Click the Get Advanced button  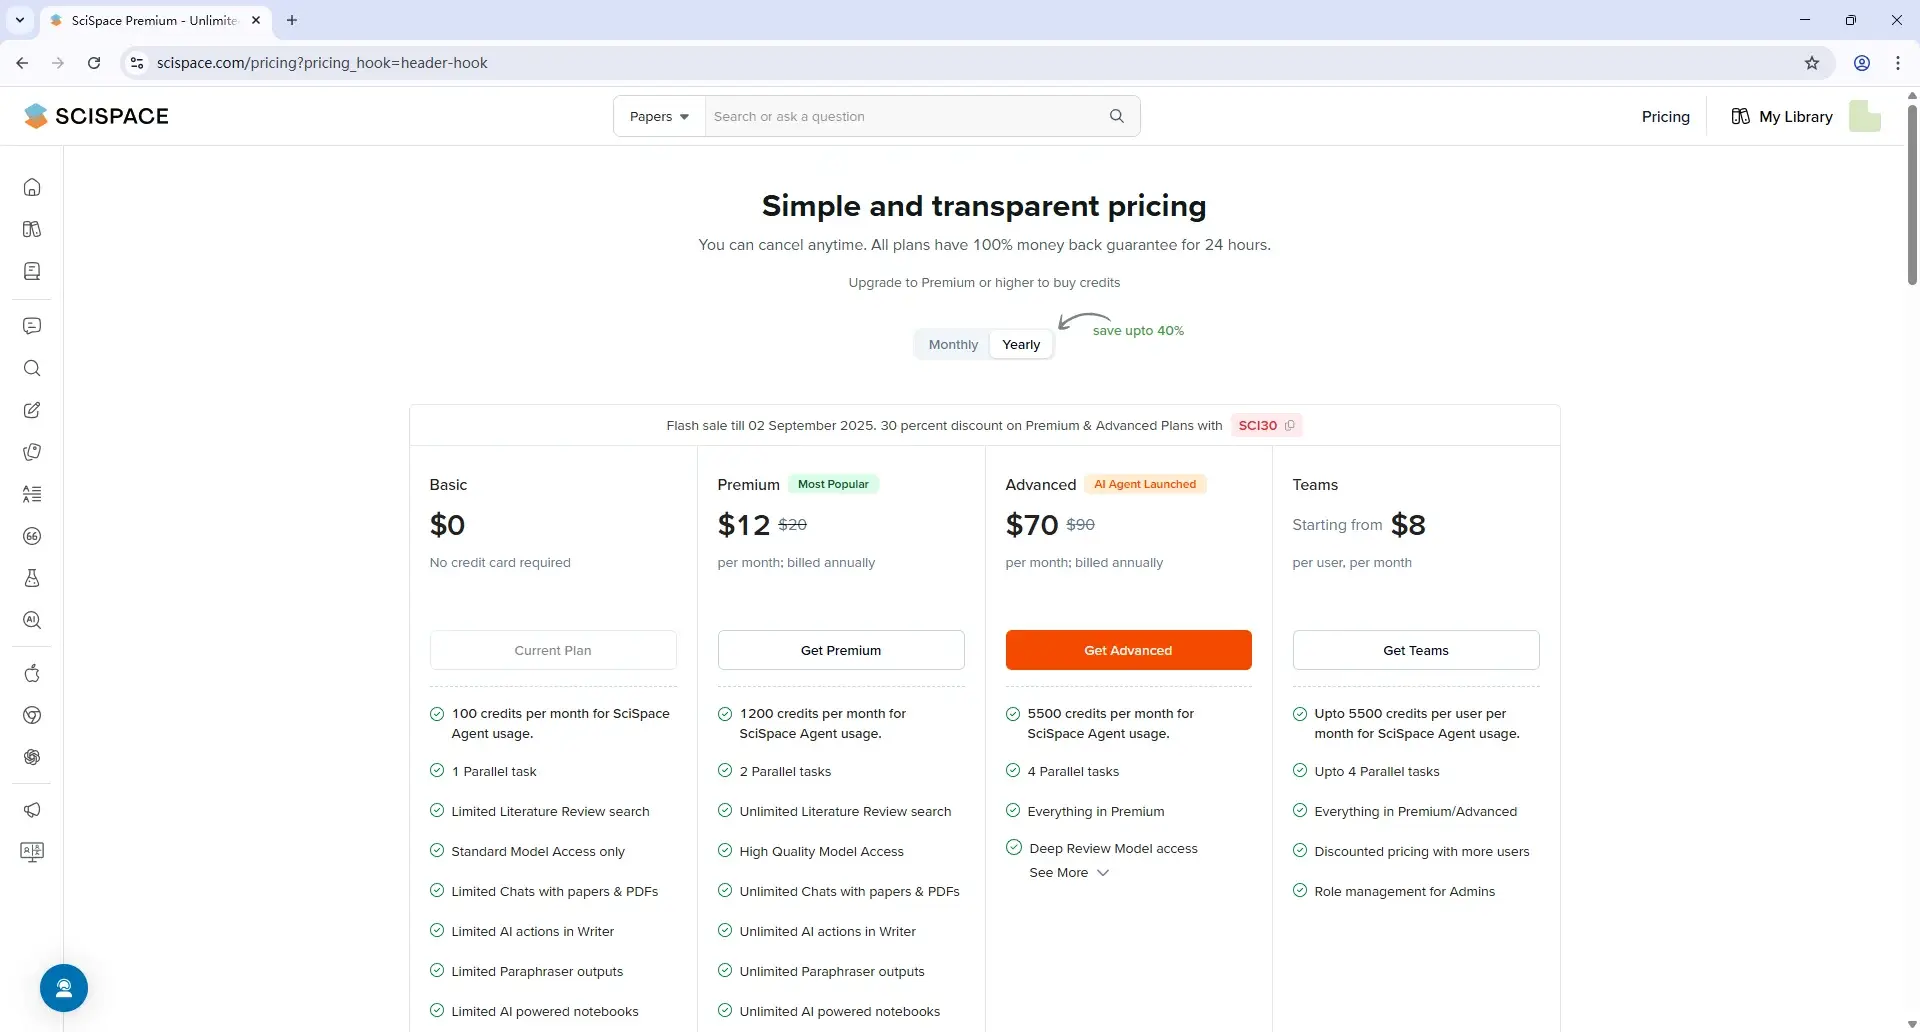coord(1128,650)
